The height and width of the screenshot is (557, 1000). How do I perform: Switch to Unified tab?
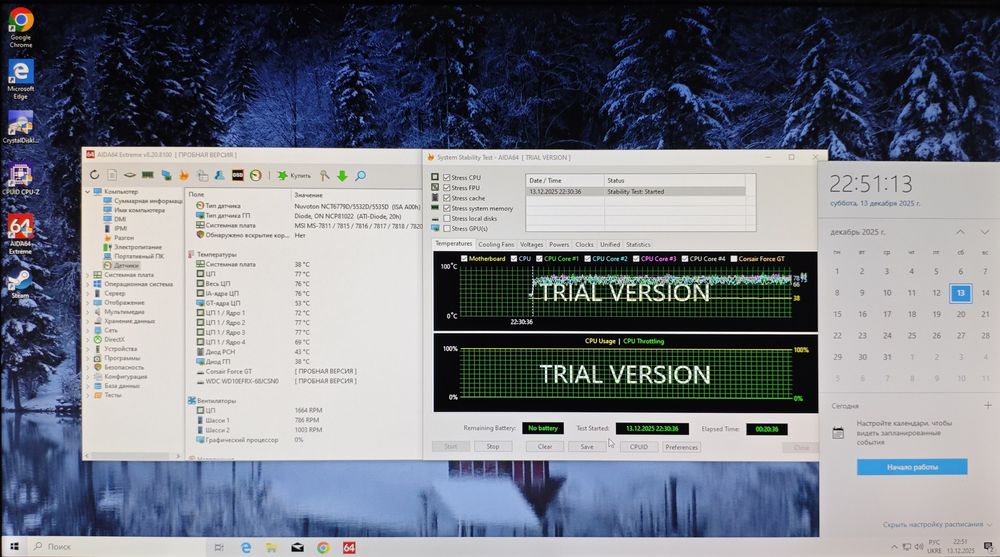(610, 244)
